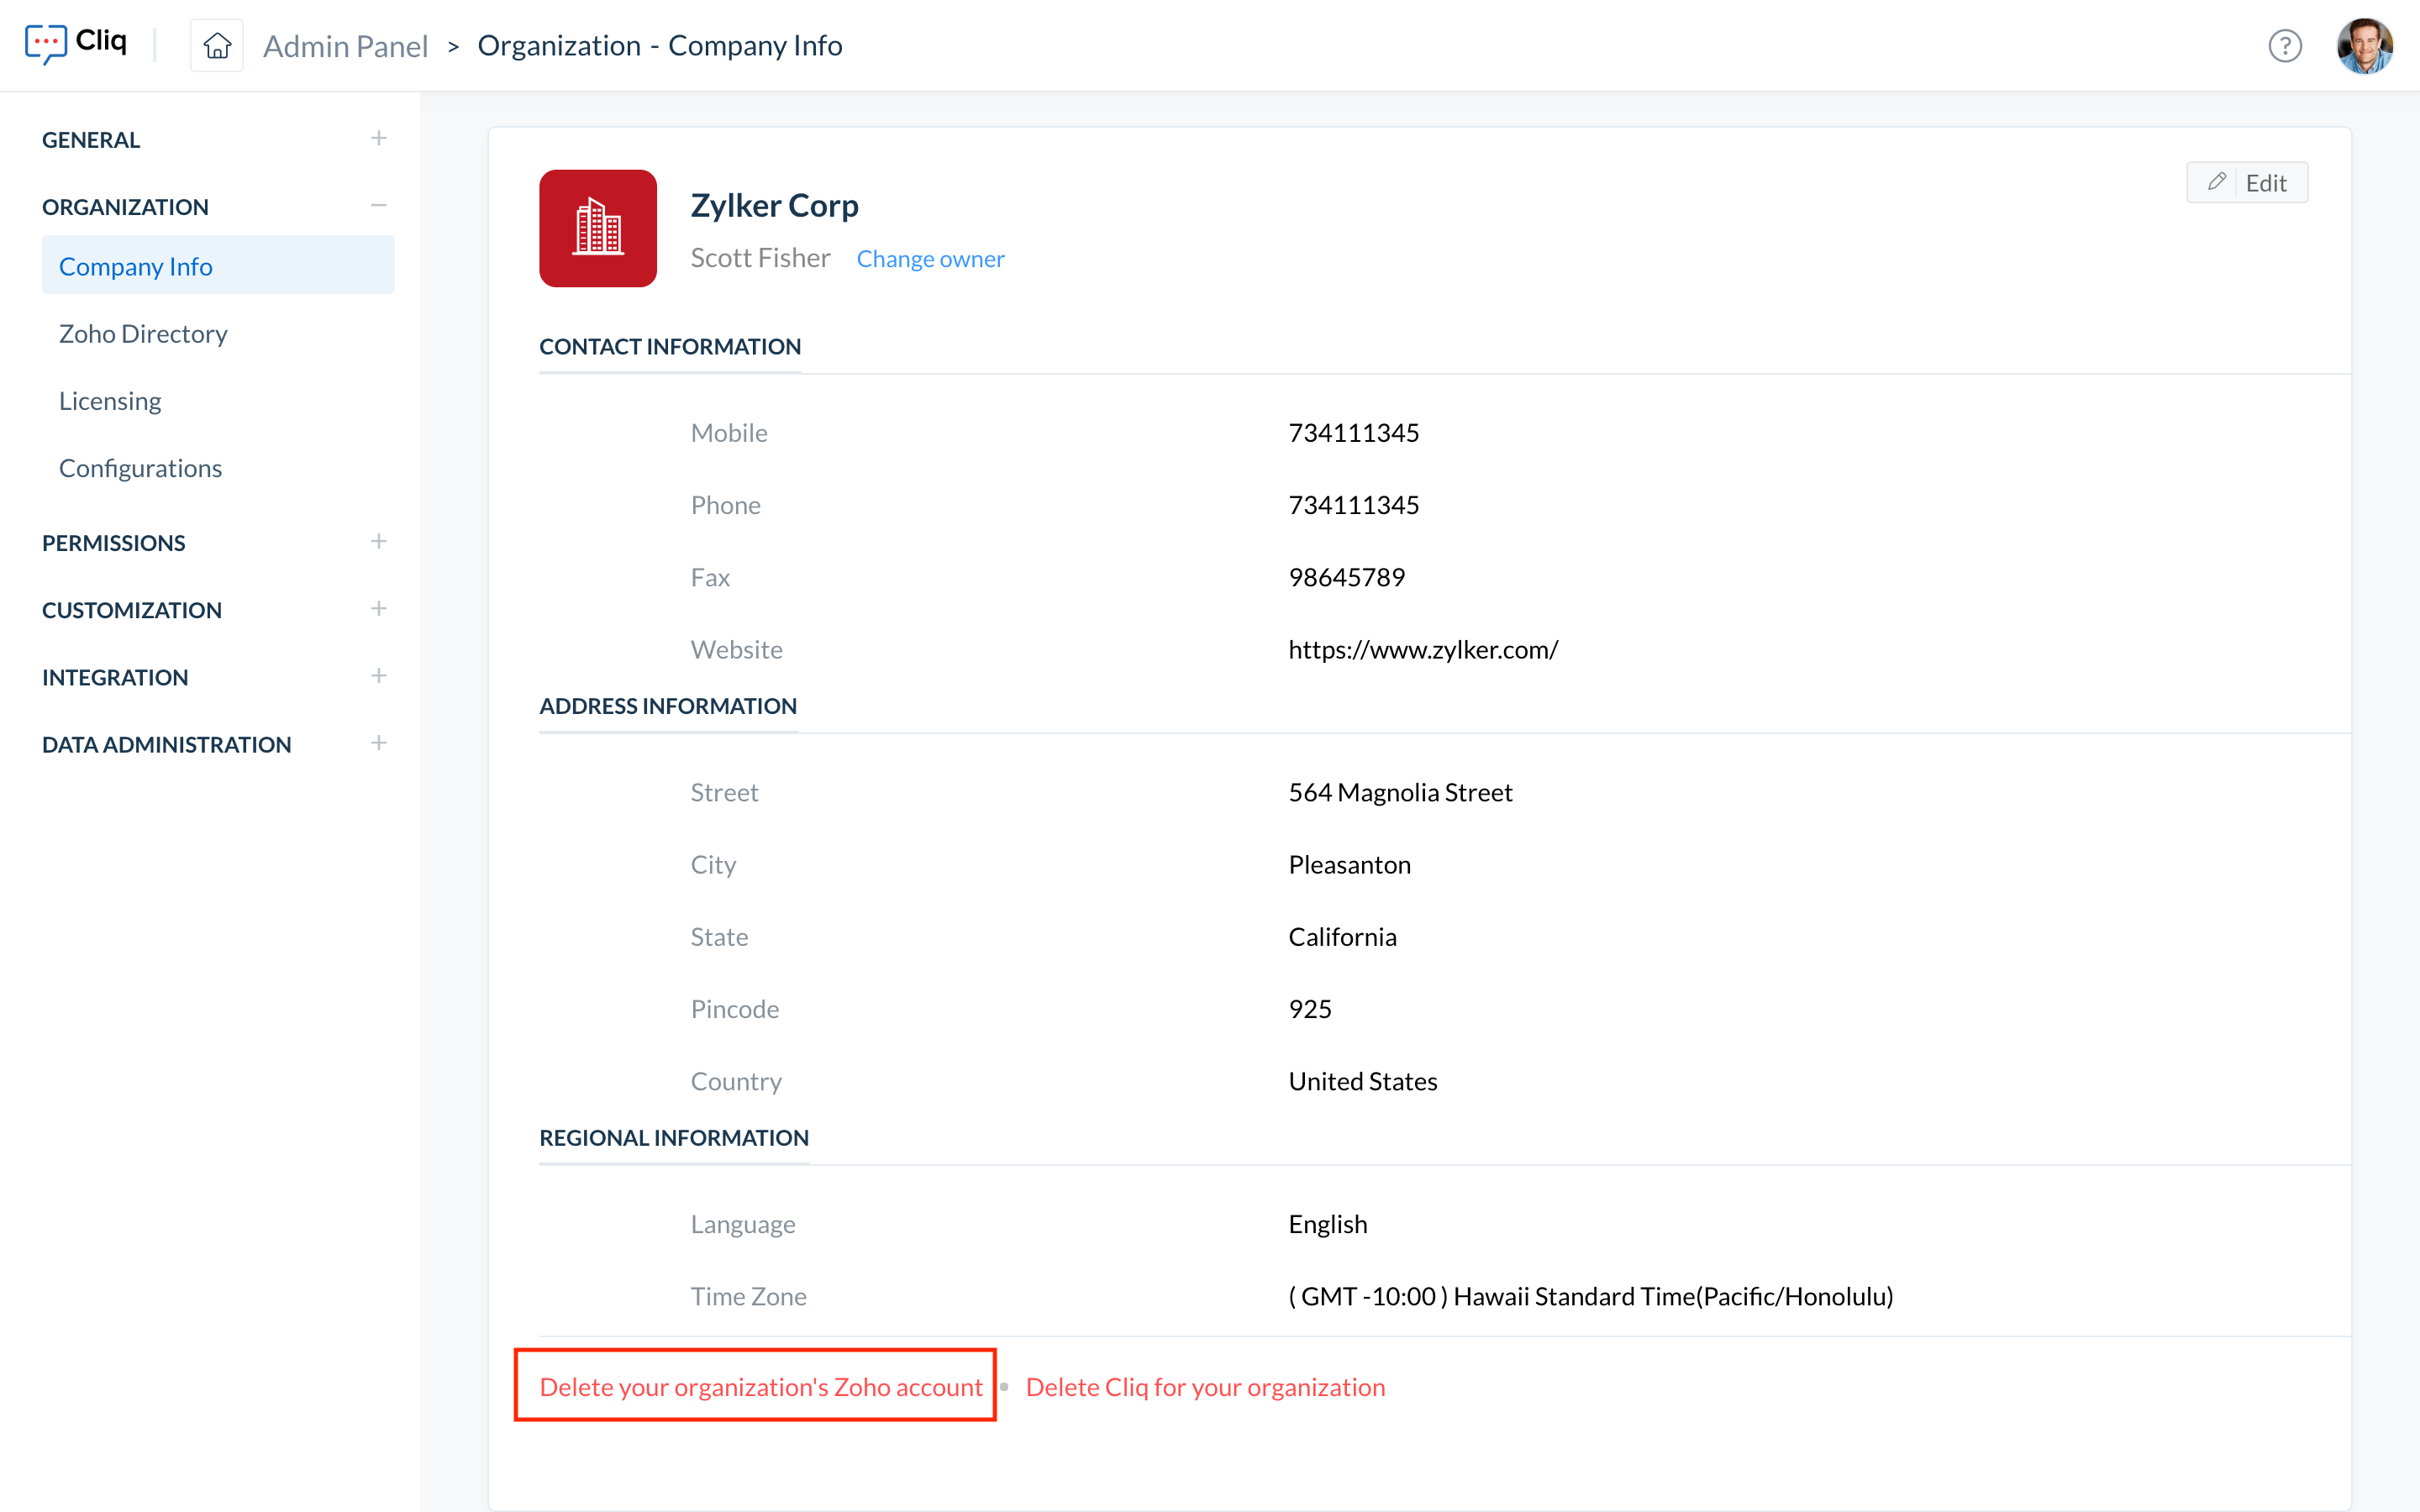The height and width of the screenshot is (1512, 2420).
Task: Click the Scott Fisher owner name
Action: tap(760, 258)
